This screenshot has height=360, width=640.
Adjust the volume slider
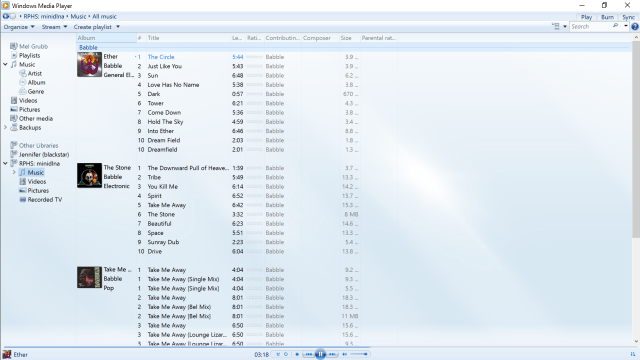(359, 354)
